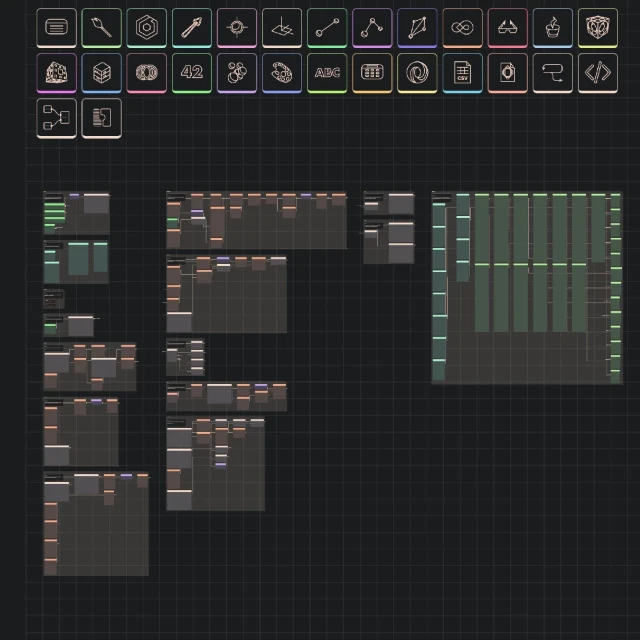Open the 3D glasses icon
This screenshot has width=640, height=640.
click(x=508, y=28)
